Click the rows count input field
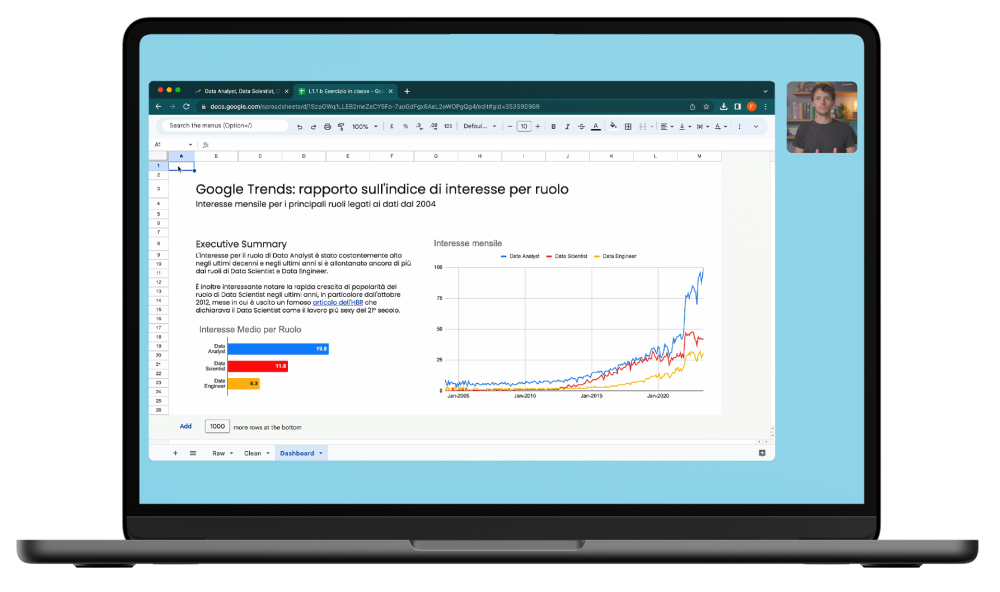 (x=217, y=426)
